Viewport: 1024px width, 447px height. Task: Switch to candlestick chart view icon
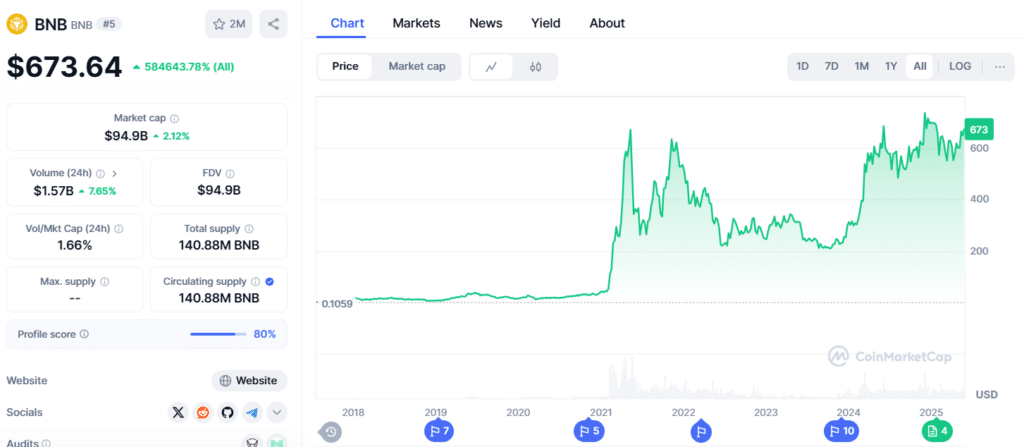(x=536, y=67)
